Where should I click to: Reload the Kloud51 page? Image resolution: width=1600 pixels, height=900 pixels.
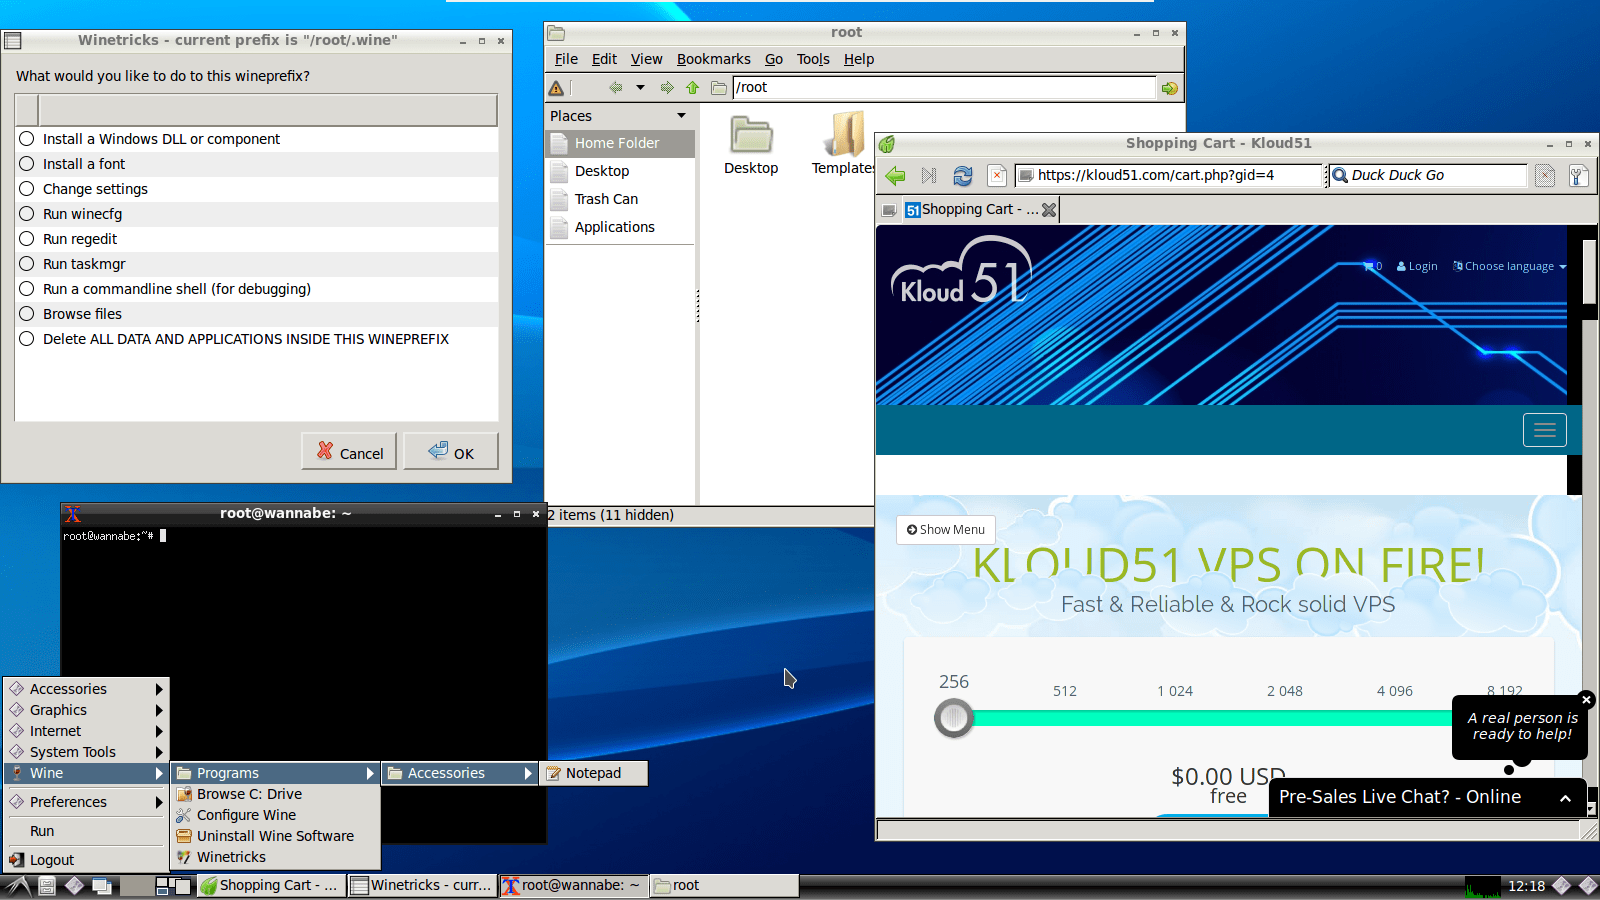(x=963, y=176)
